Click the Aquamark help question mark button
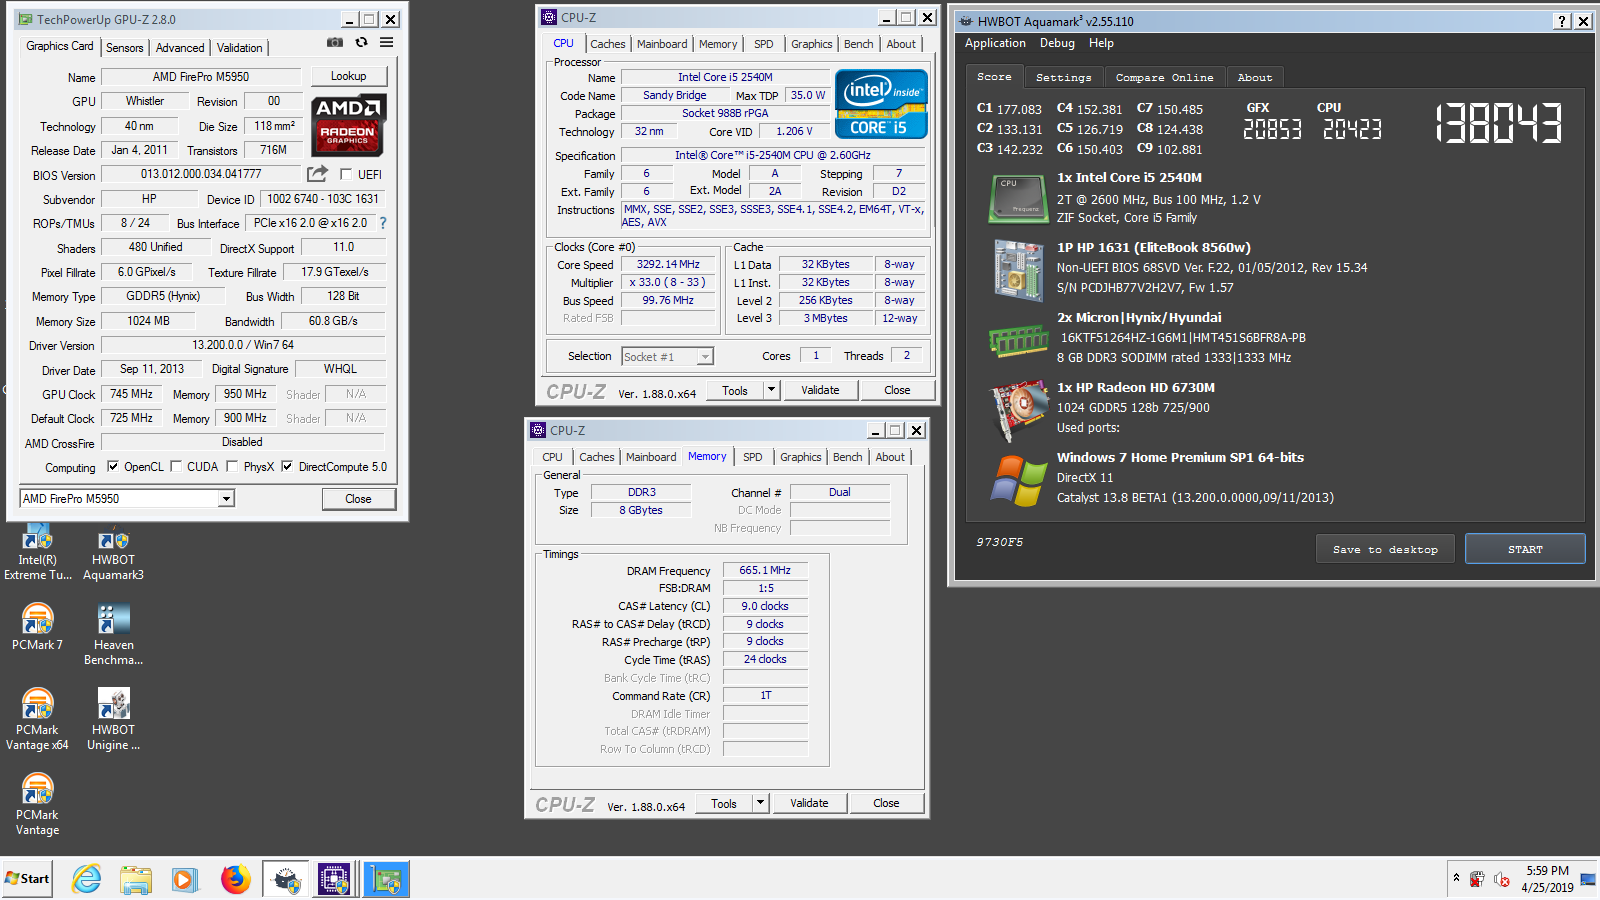The width and height of the screenshot is (1600, 900). click(x=1562, y=21)
